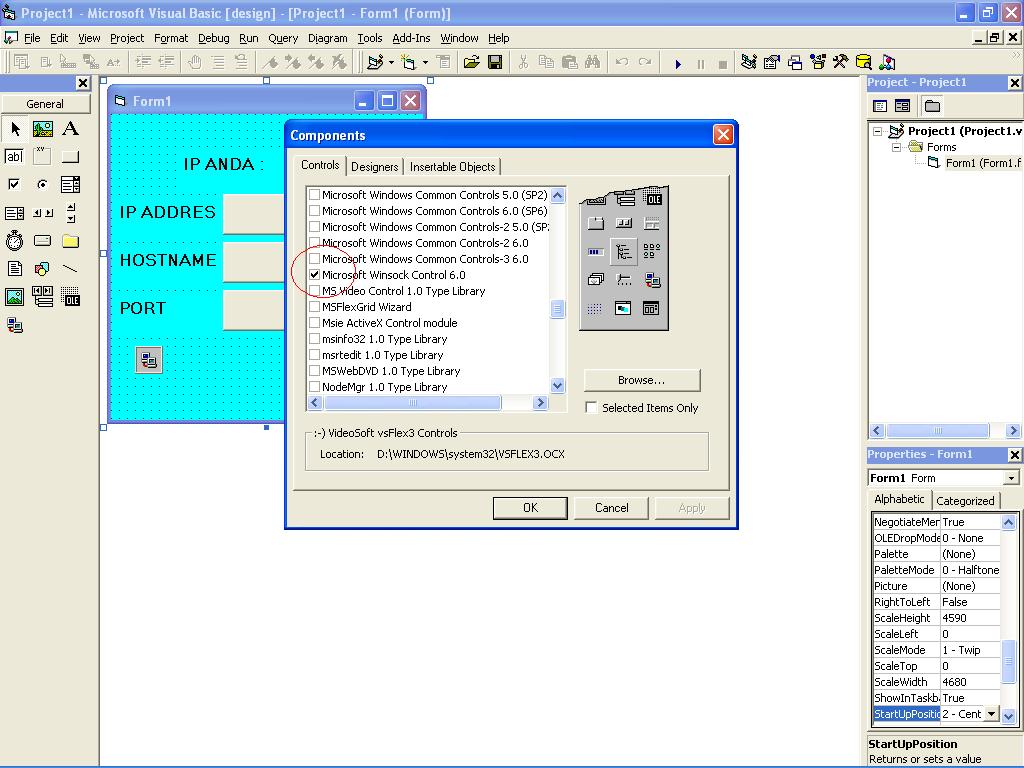Select the Timer control in the toolbox

[x=13, y=240]
